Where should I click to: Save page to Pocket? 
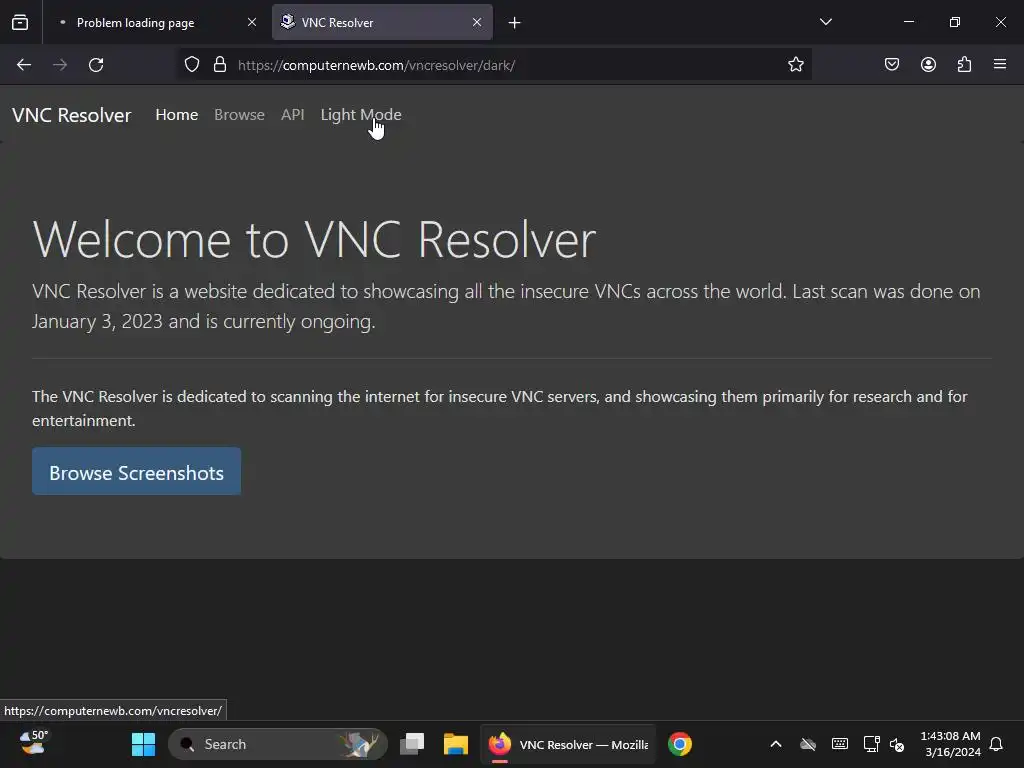[891, 65]
